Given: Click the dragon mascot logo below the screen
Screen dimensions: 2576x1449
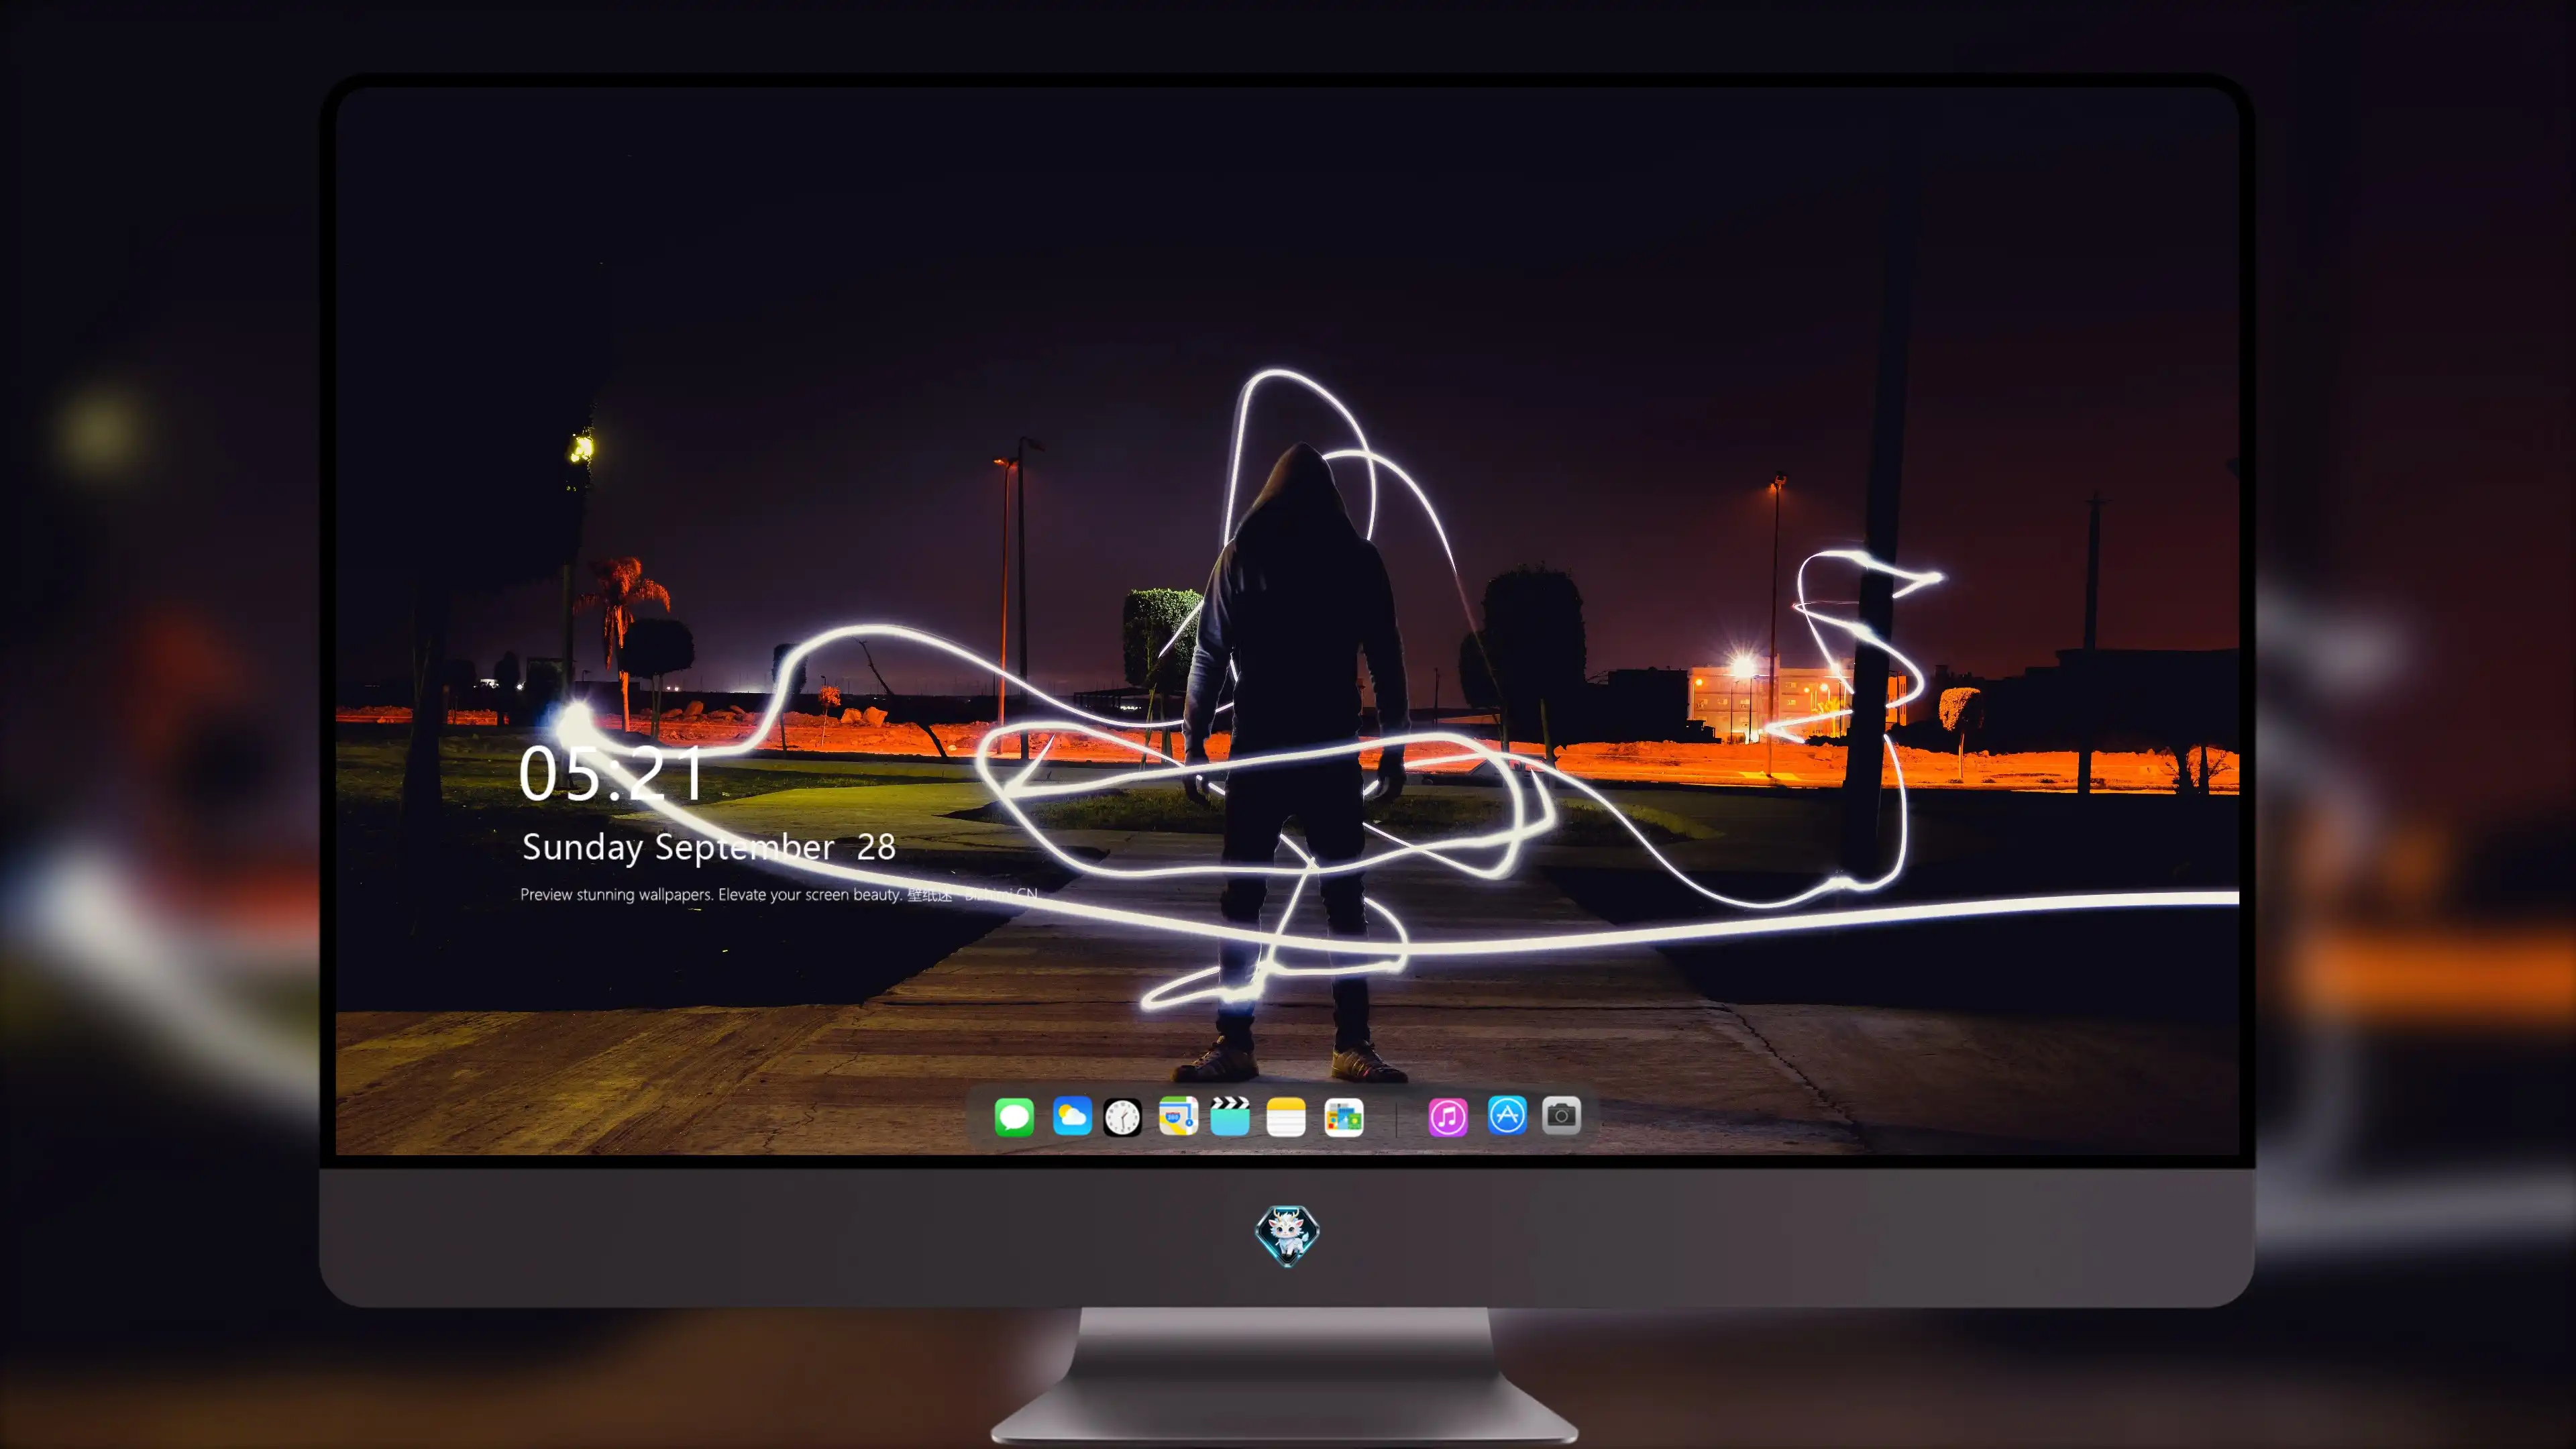Looking at the screenshot, I should pos(1287,1235).
